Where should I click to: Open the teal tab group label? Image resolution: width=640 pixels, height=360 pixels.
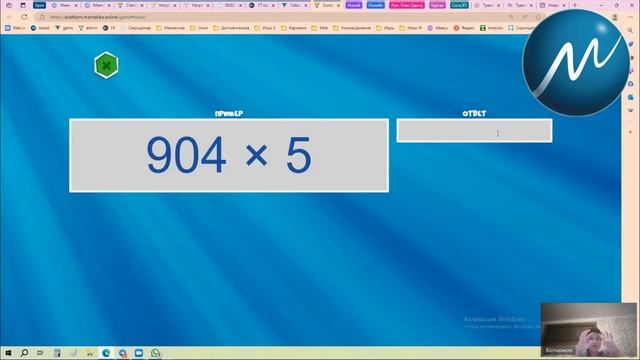point(459,5)
